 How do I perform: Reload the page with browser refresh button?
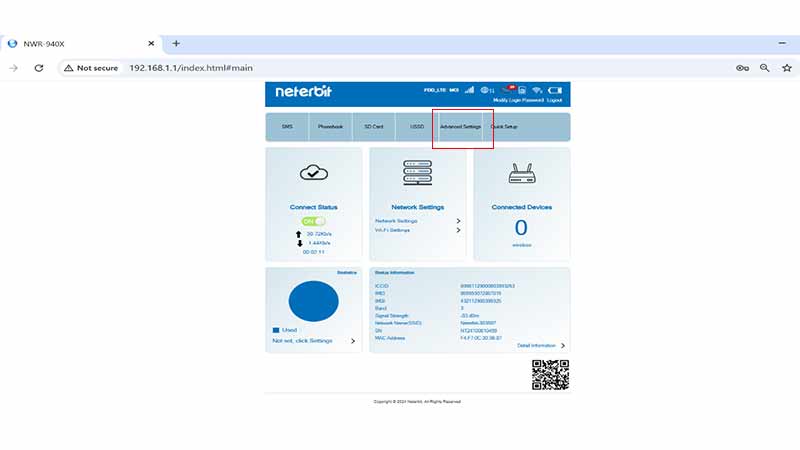pyautogui.click(x=39, y=68)
